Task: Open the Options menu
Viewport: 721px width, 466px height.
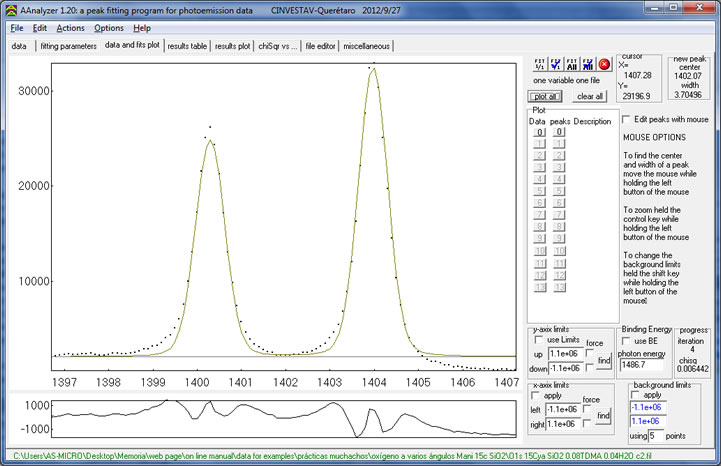Action: [x=109, y=28]
